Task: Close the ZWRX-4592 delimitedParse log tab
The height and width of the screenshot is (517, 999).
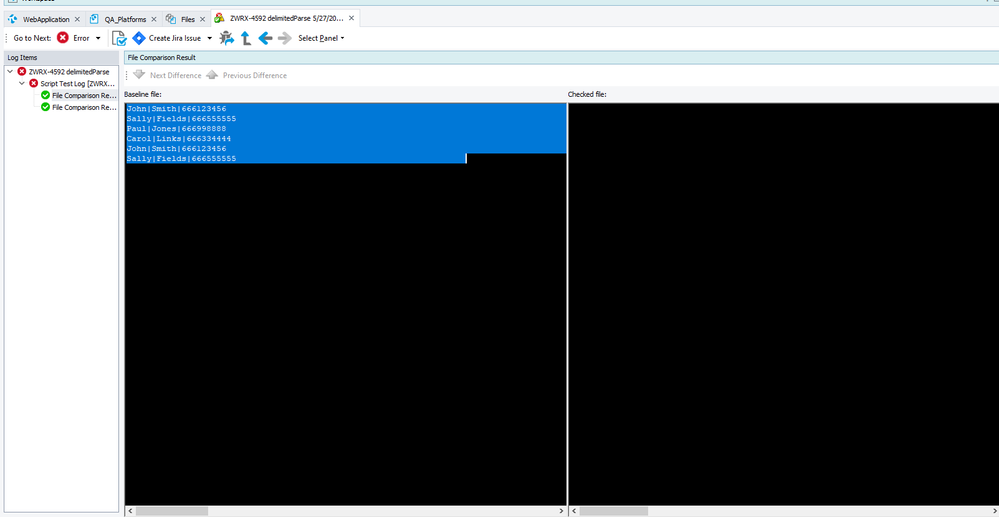Action: pos(351,19)
